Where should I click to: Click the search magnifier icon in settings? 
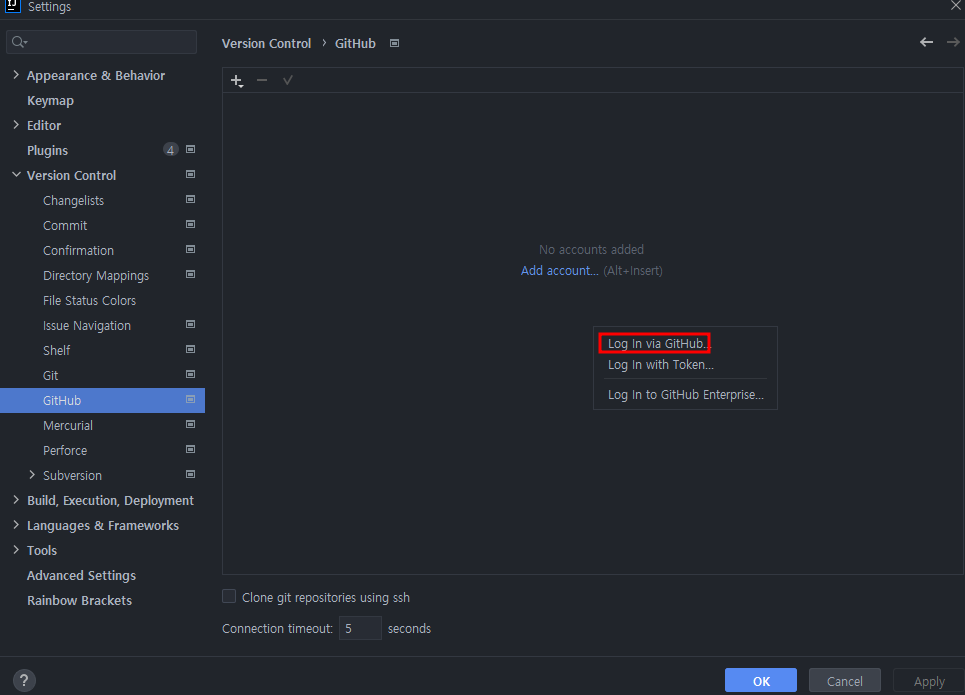(19, 42)
